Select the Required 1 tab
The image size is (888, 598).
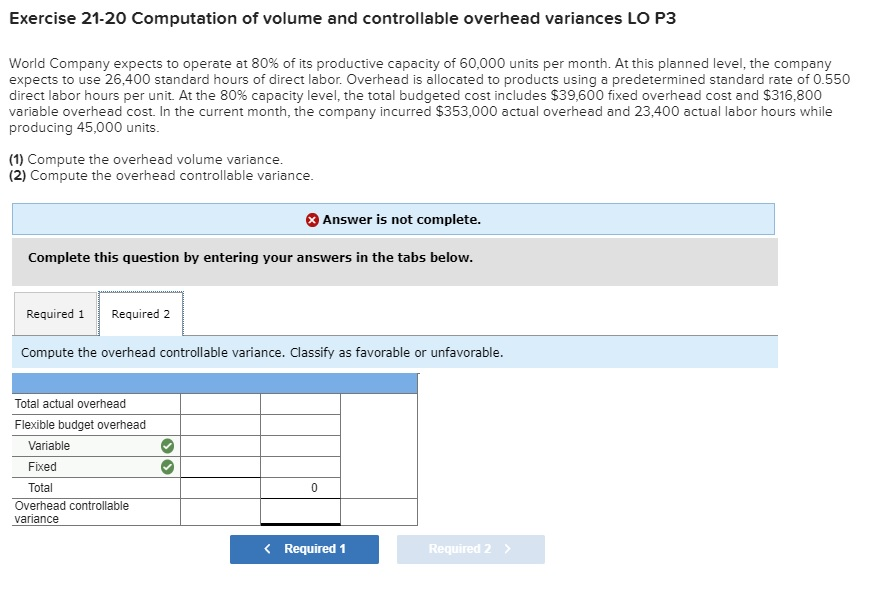[x=54, y=313]
